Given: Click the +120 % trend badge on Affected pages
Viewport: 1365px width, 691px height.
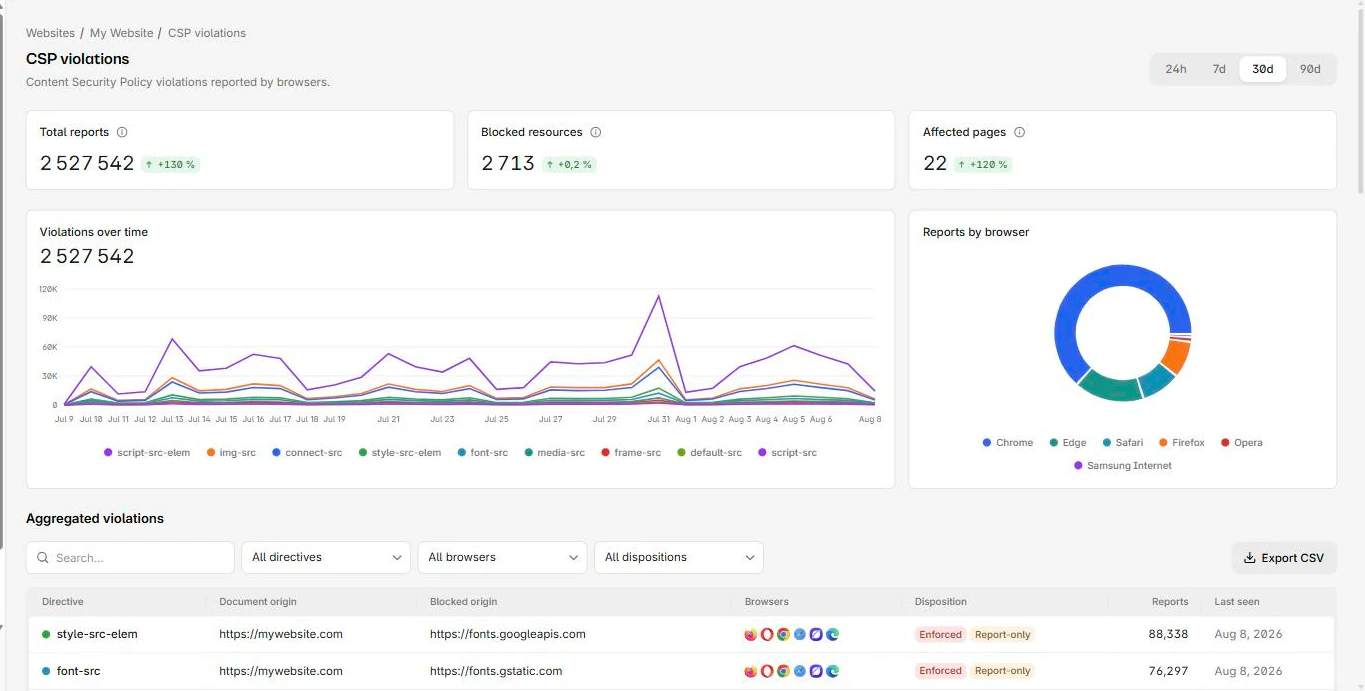Looking at the screenshot, I should 982,164.
